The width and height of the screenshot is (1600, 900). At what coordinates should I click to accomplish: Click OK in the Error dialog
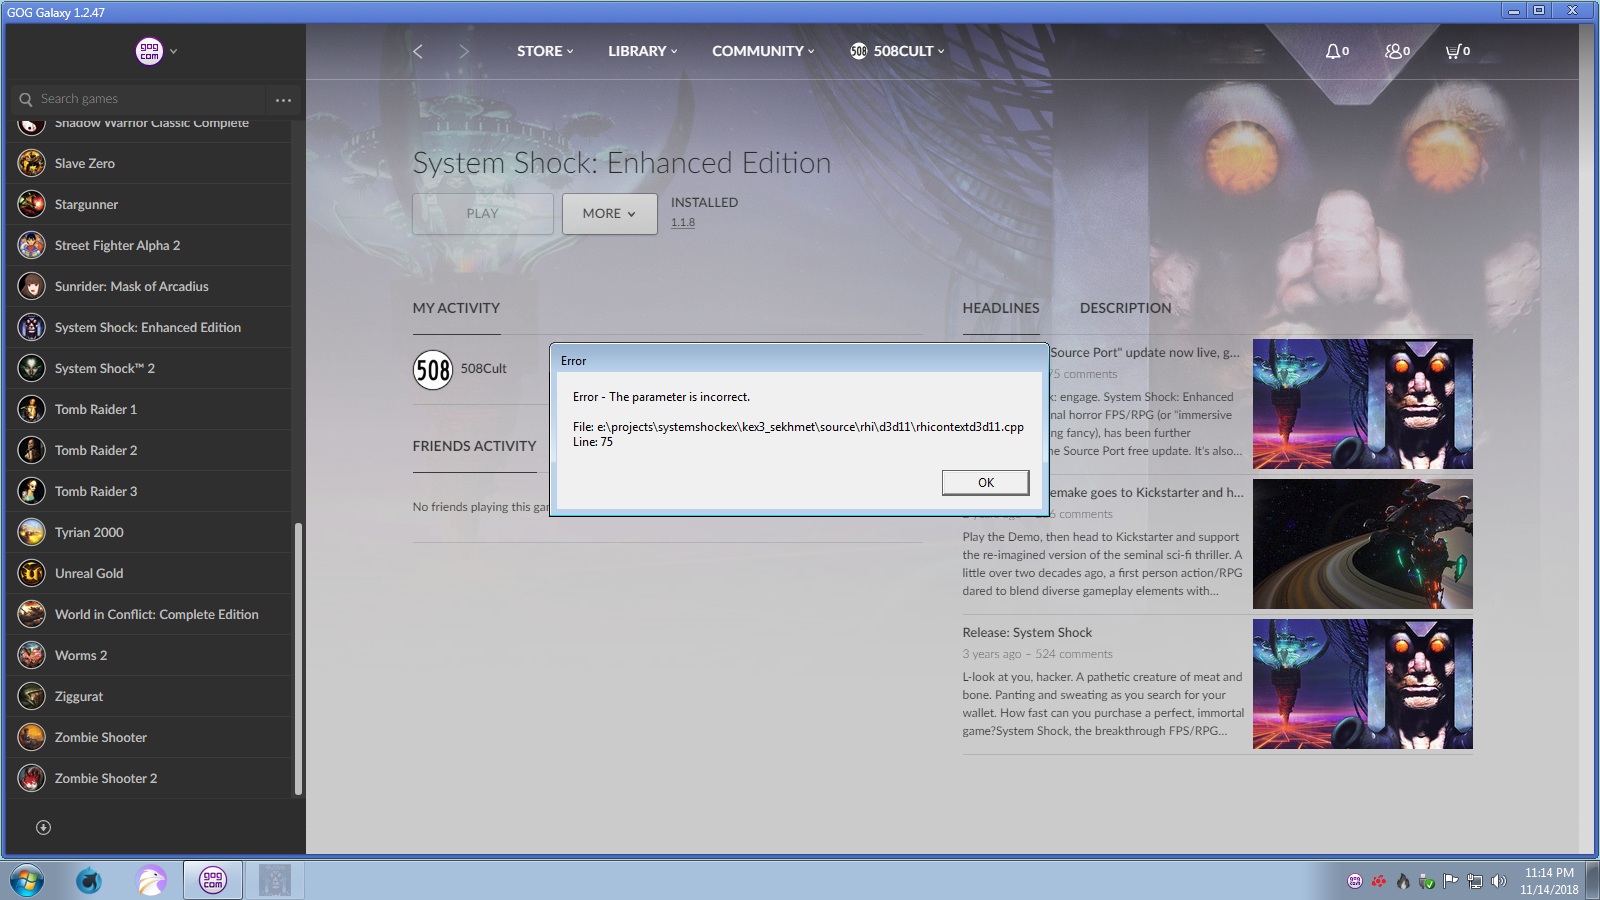coord(985,483)
